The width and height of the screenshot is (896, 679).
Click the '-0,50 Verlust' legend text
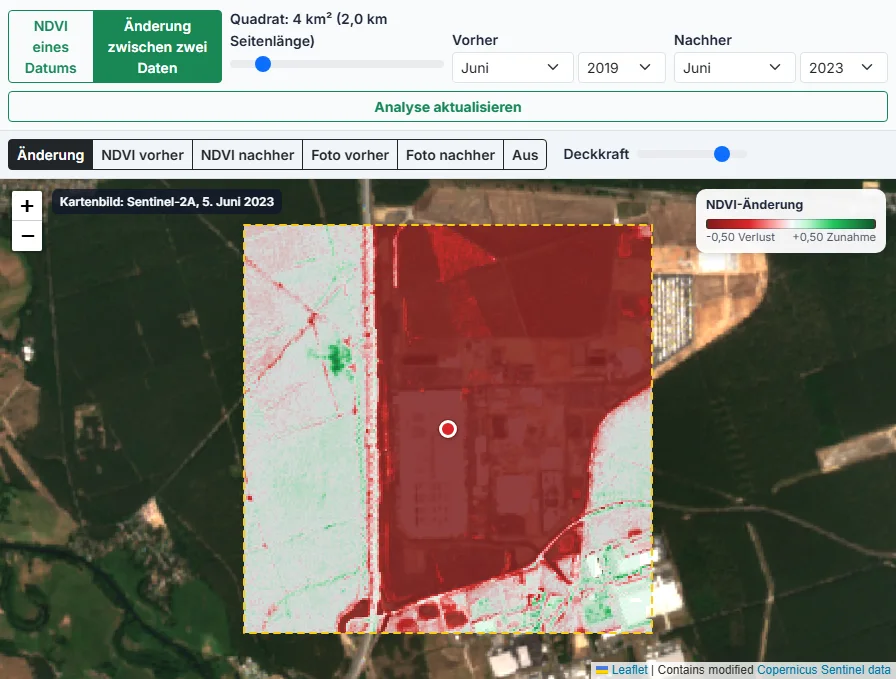(x=741, y=237)
